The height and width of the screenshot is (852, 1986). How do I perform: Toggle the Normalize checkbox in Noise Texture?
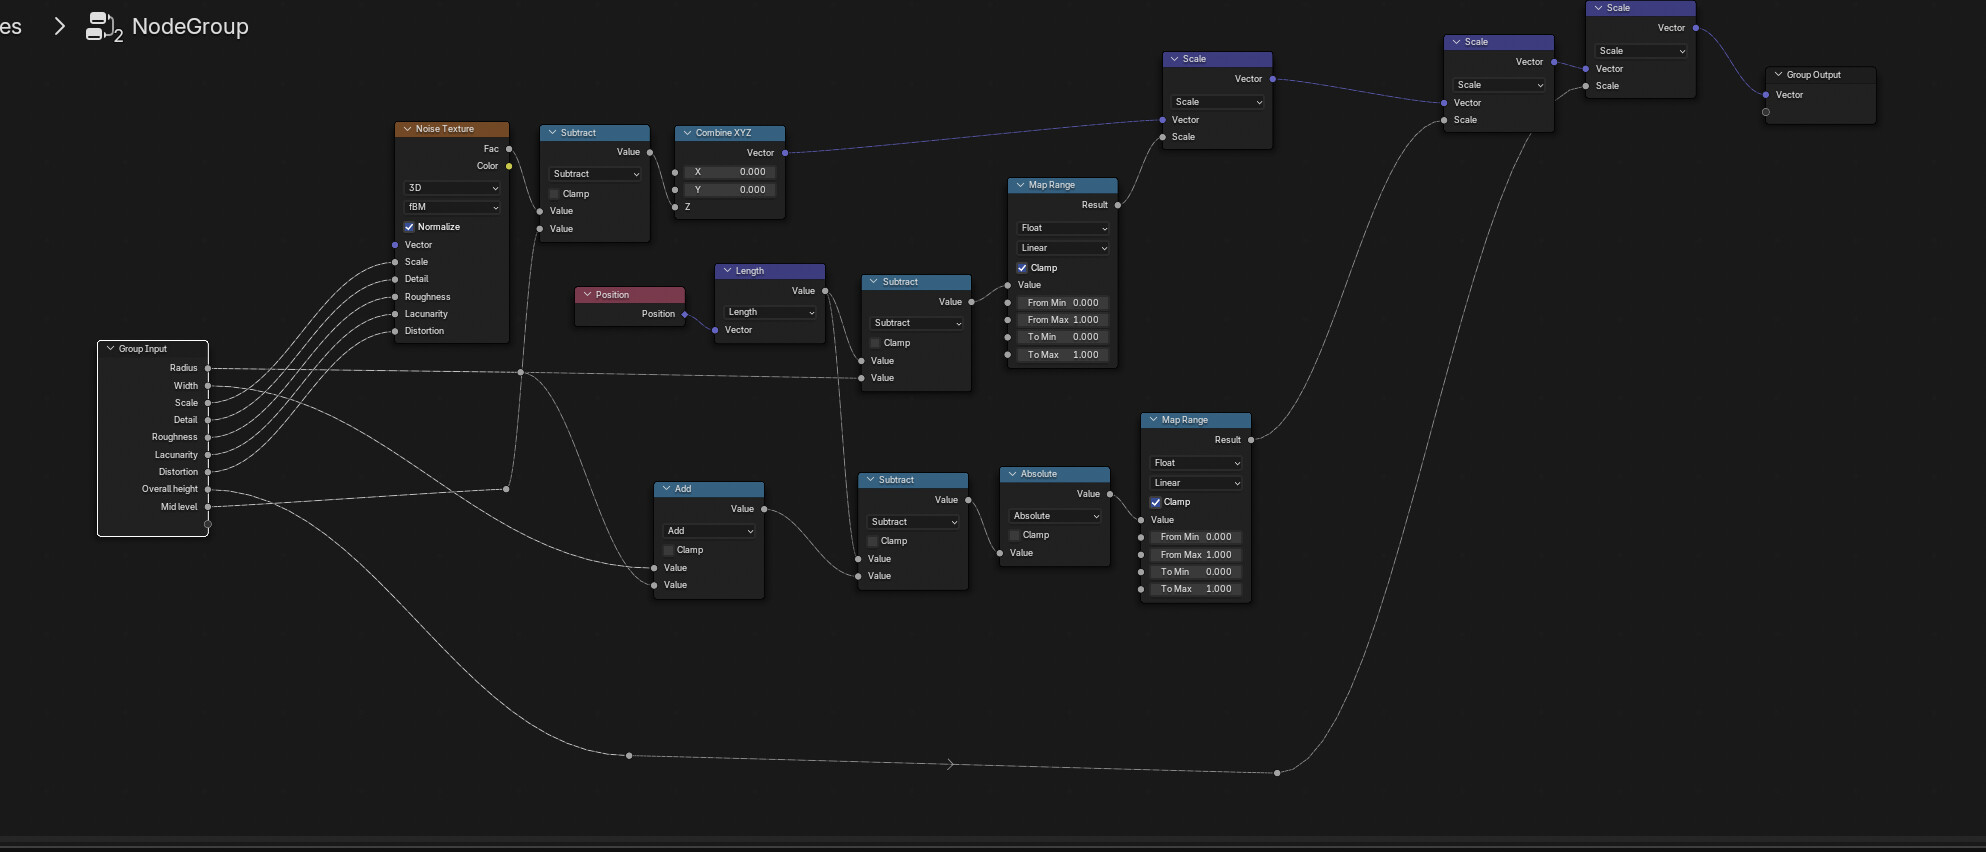point(409,227)
